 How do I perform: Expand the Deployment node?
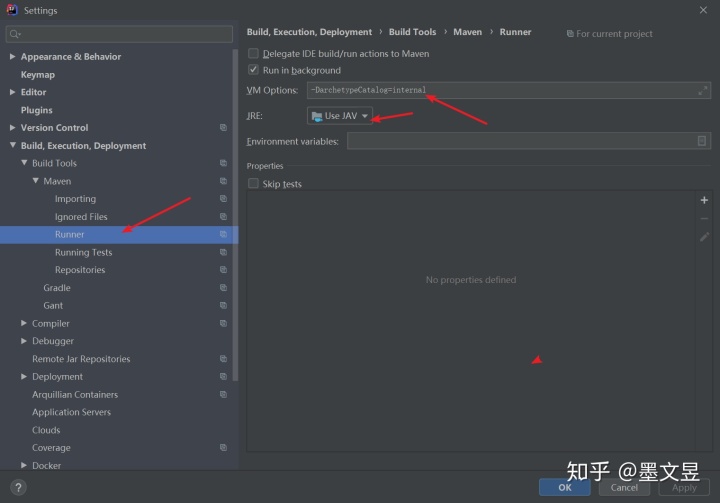[24, 377]
